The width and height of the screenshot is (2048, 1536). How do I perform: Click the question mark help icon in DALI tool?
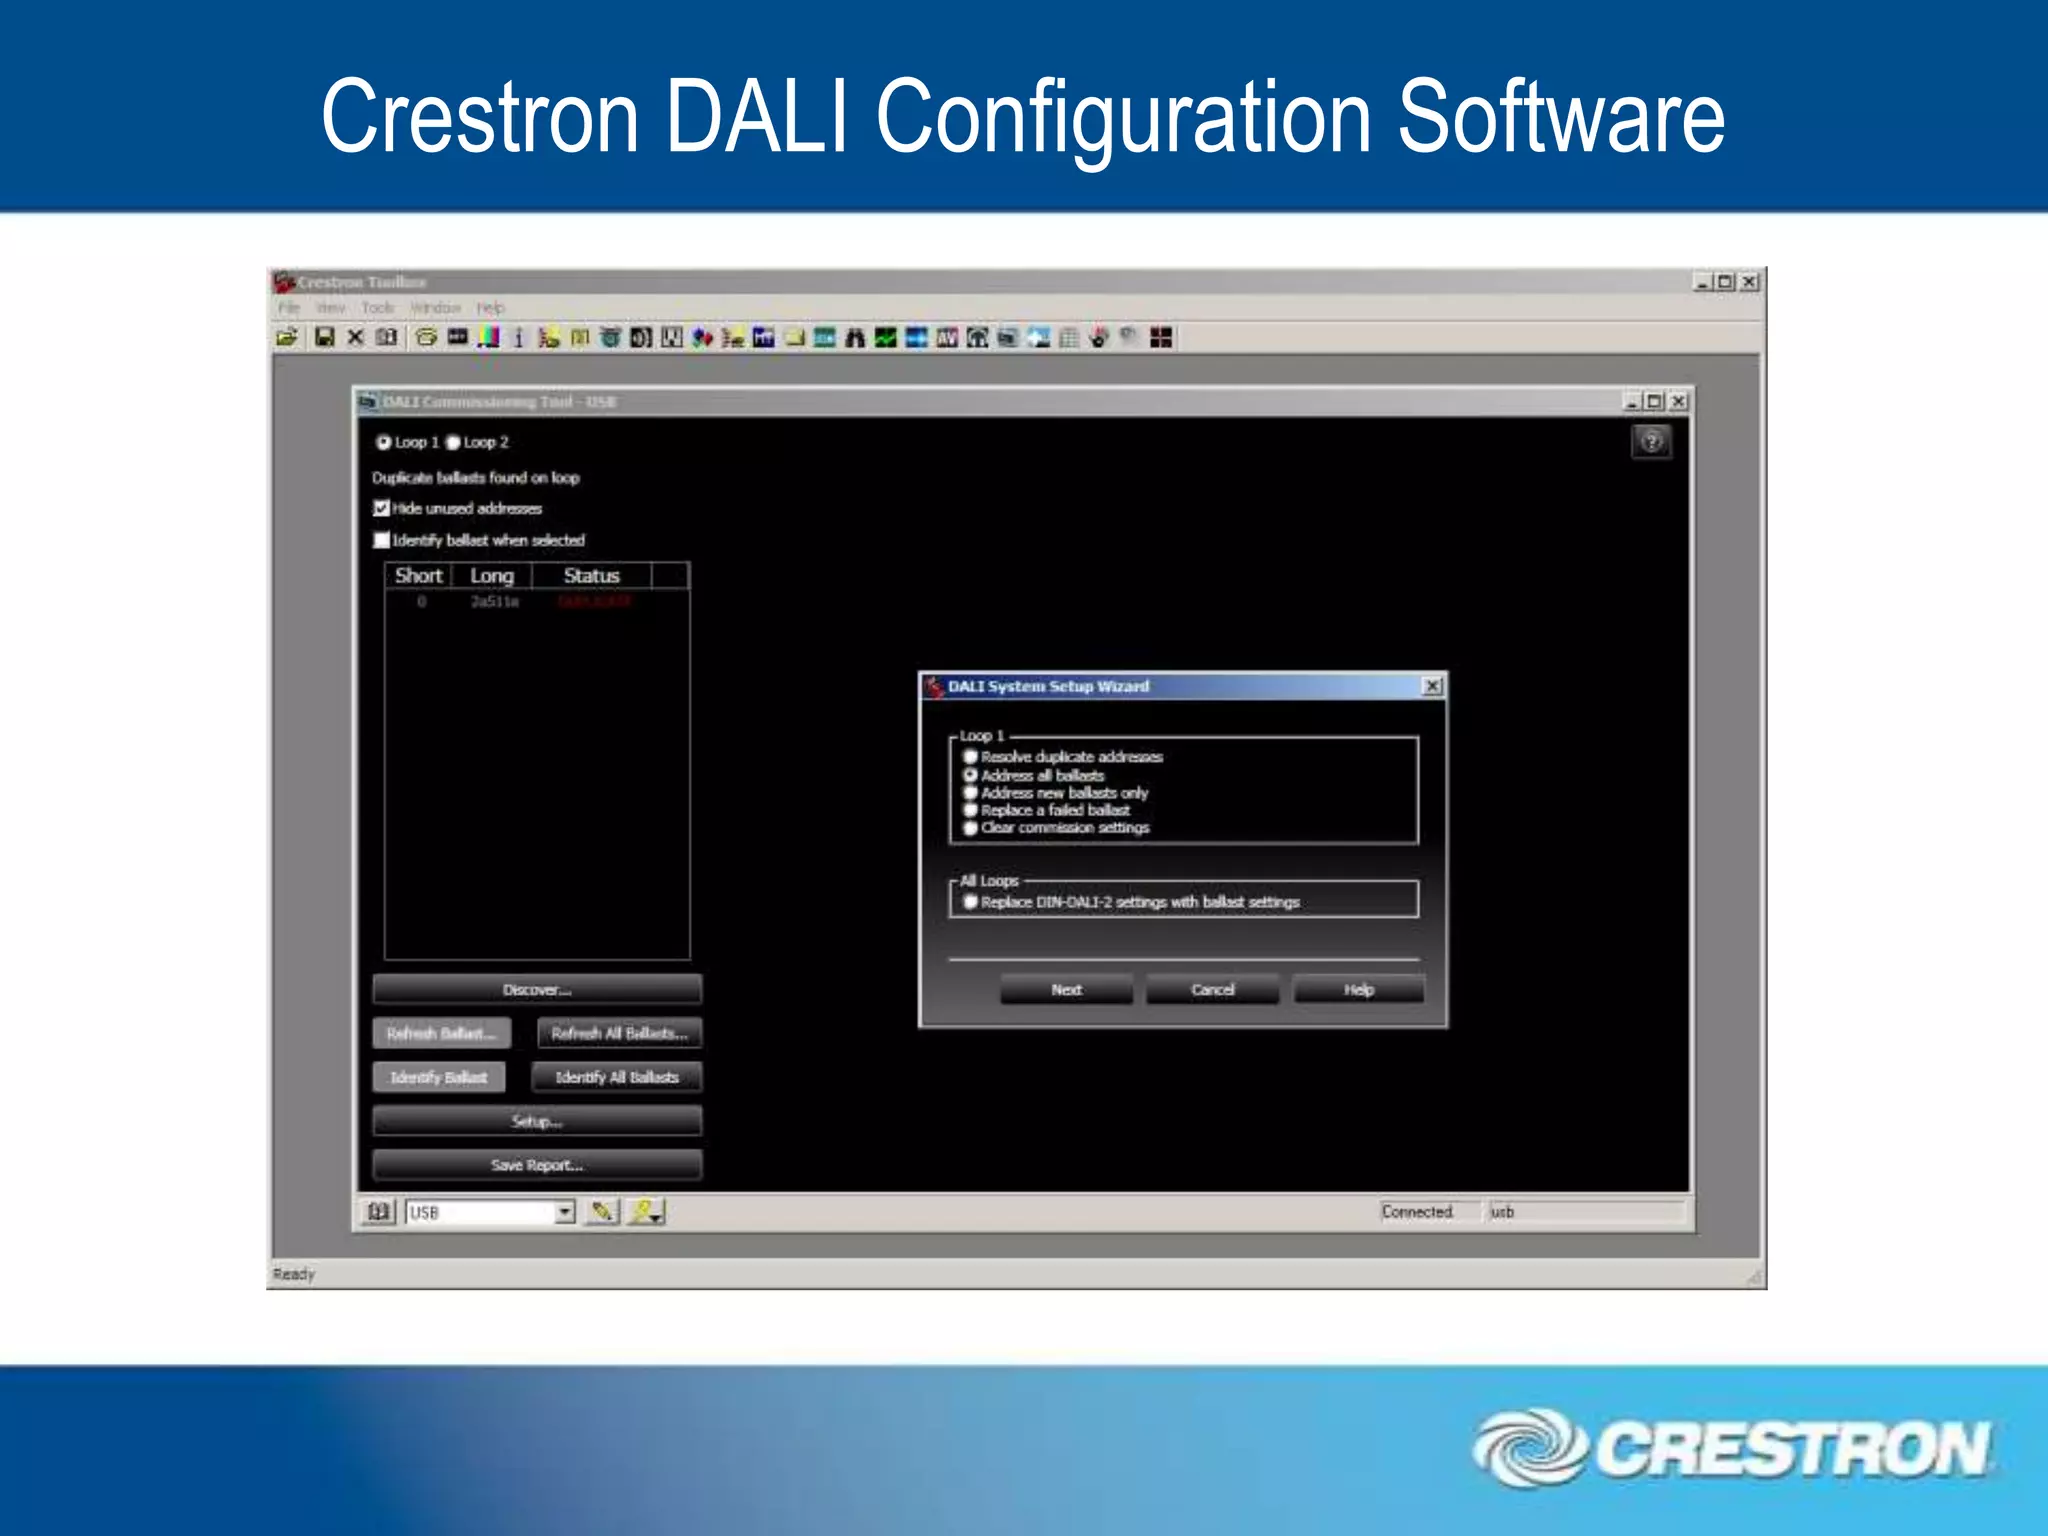pyautogui.click(x=1652, y=442)
